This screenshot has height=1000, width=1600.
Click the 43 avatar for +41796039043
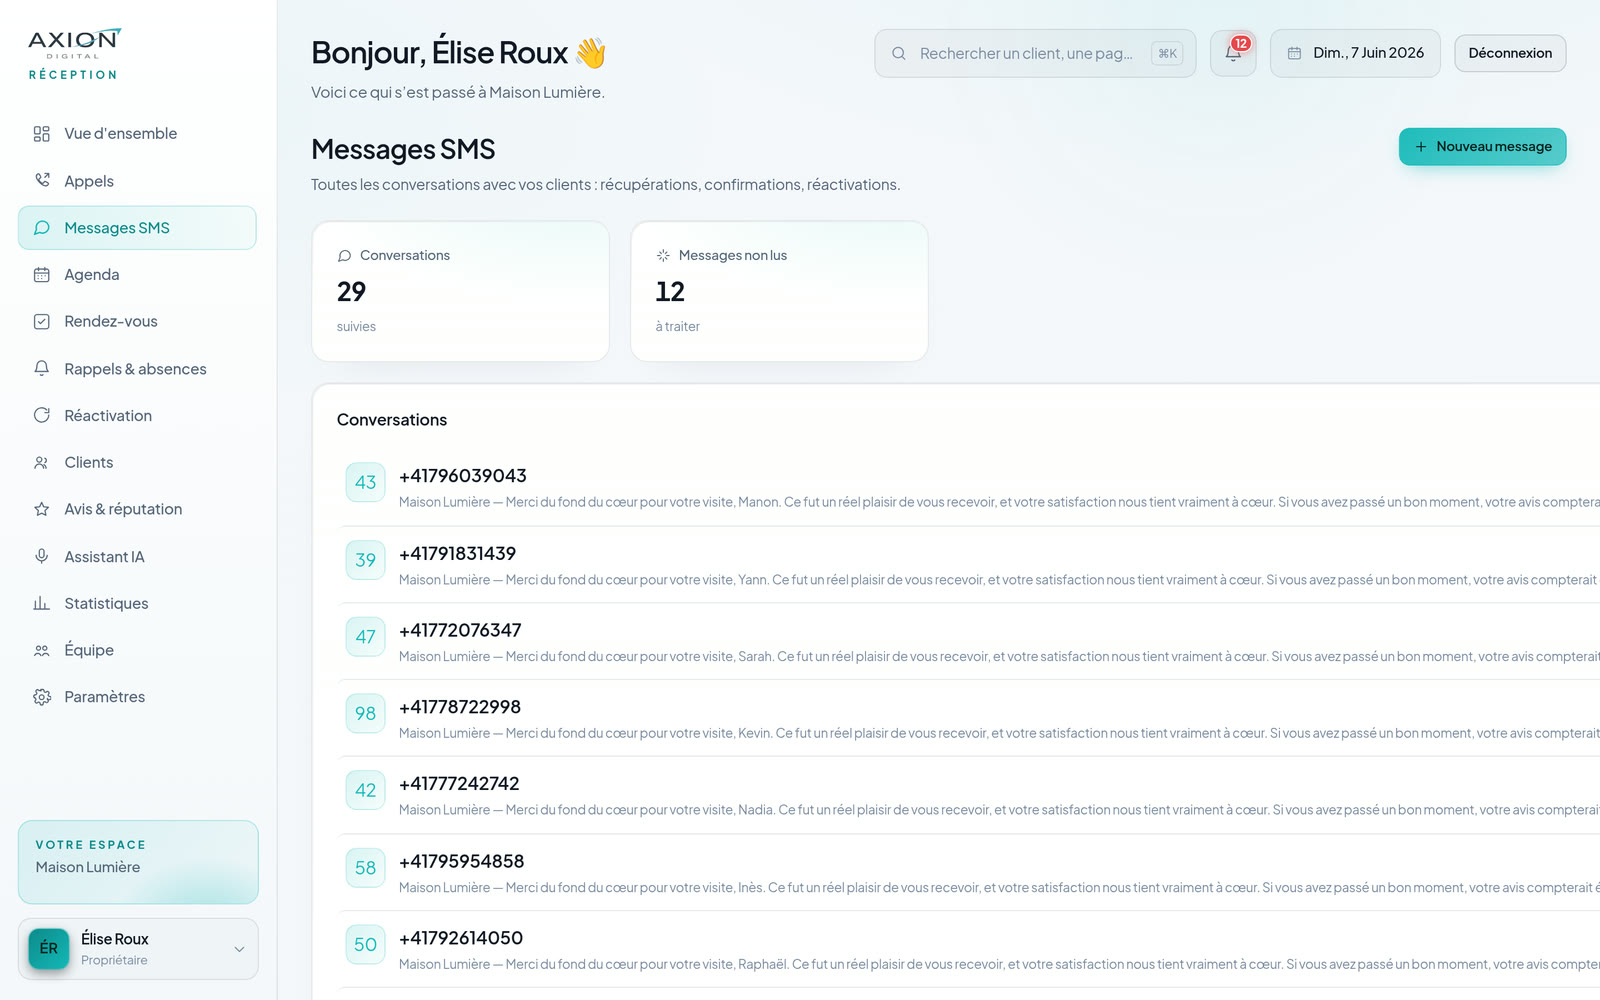point(365,483)
